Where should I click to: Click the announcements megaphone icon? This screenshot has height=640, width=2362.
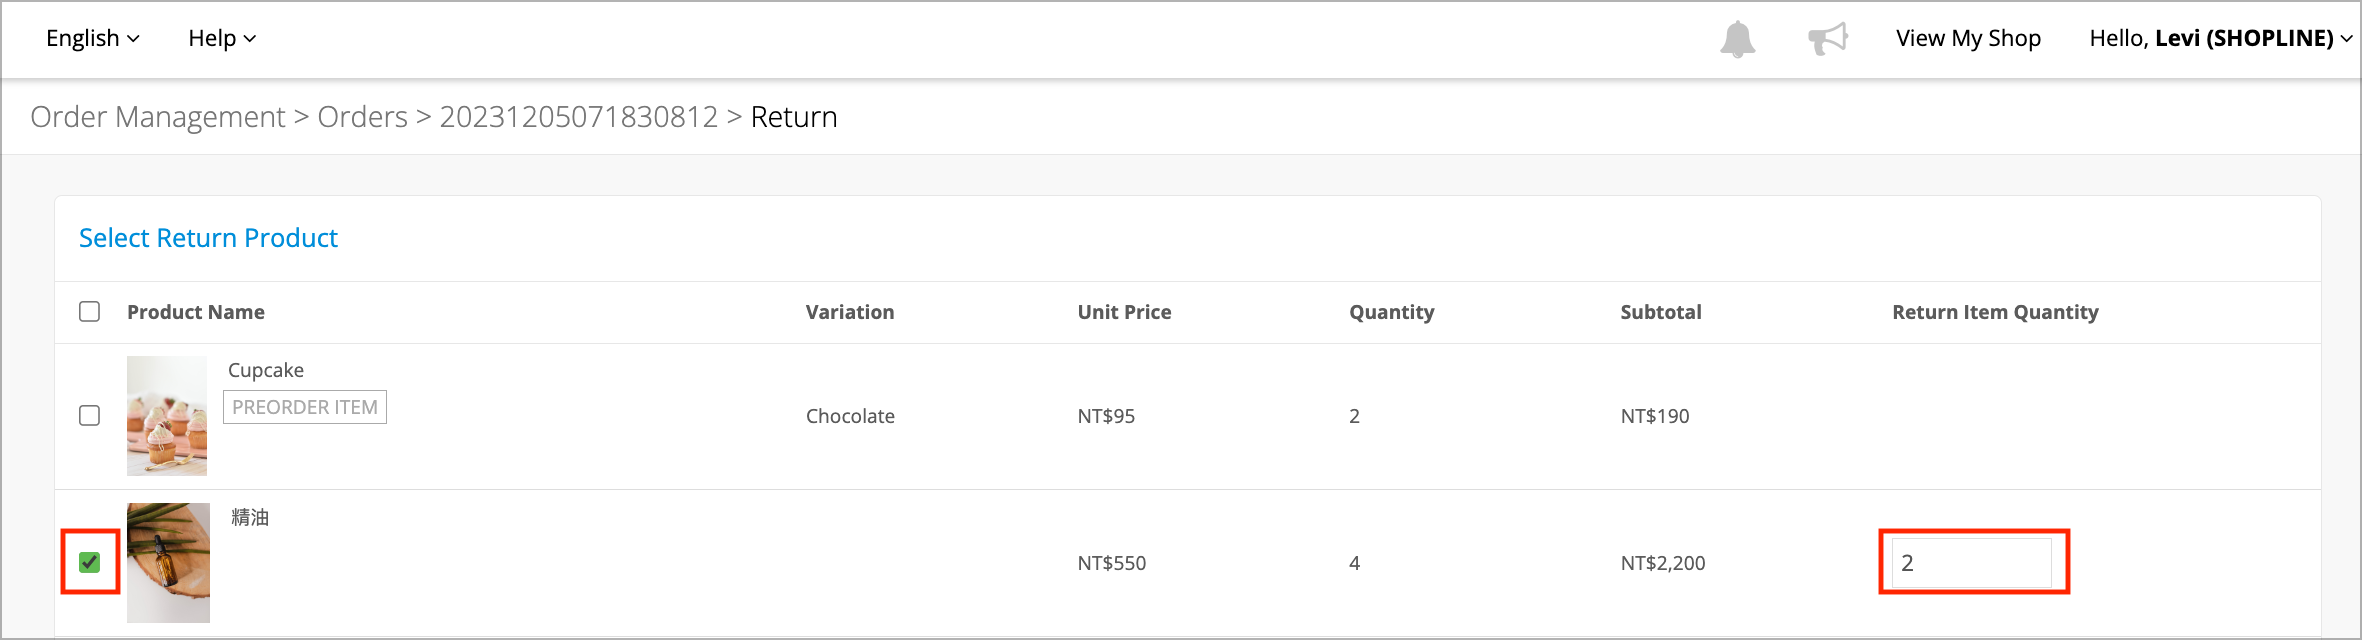pyautogui.click(x=1828, y=39)
